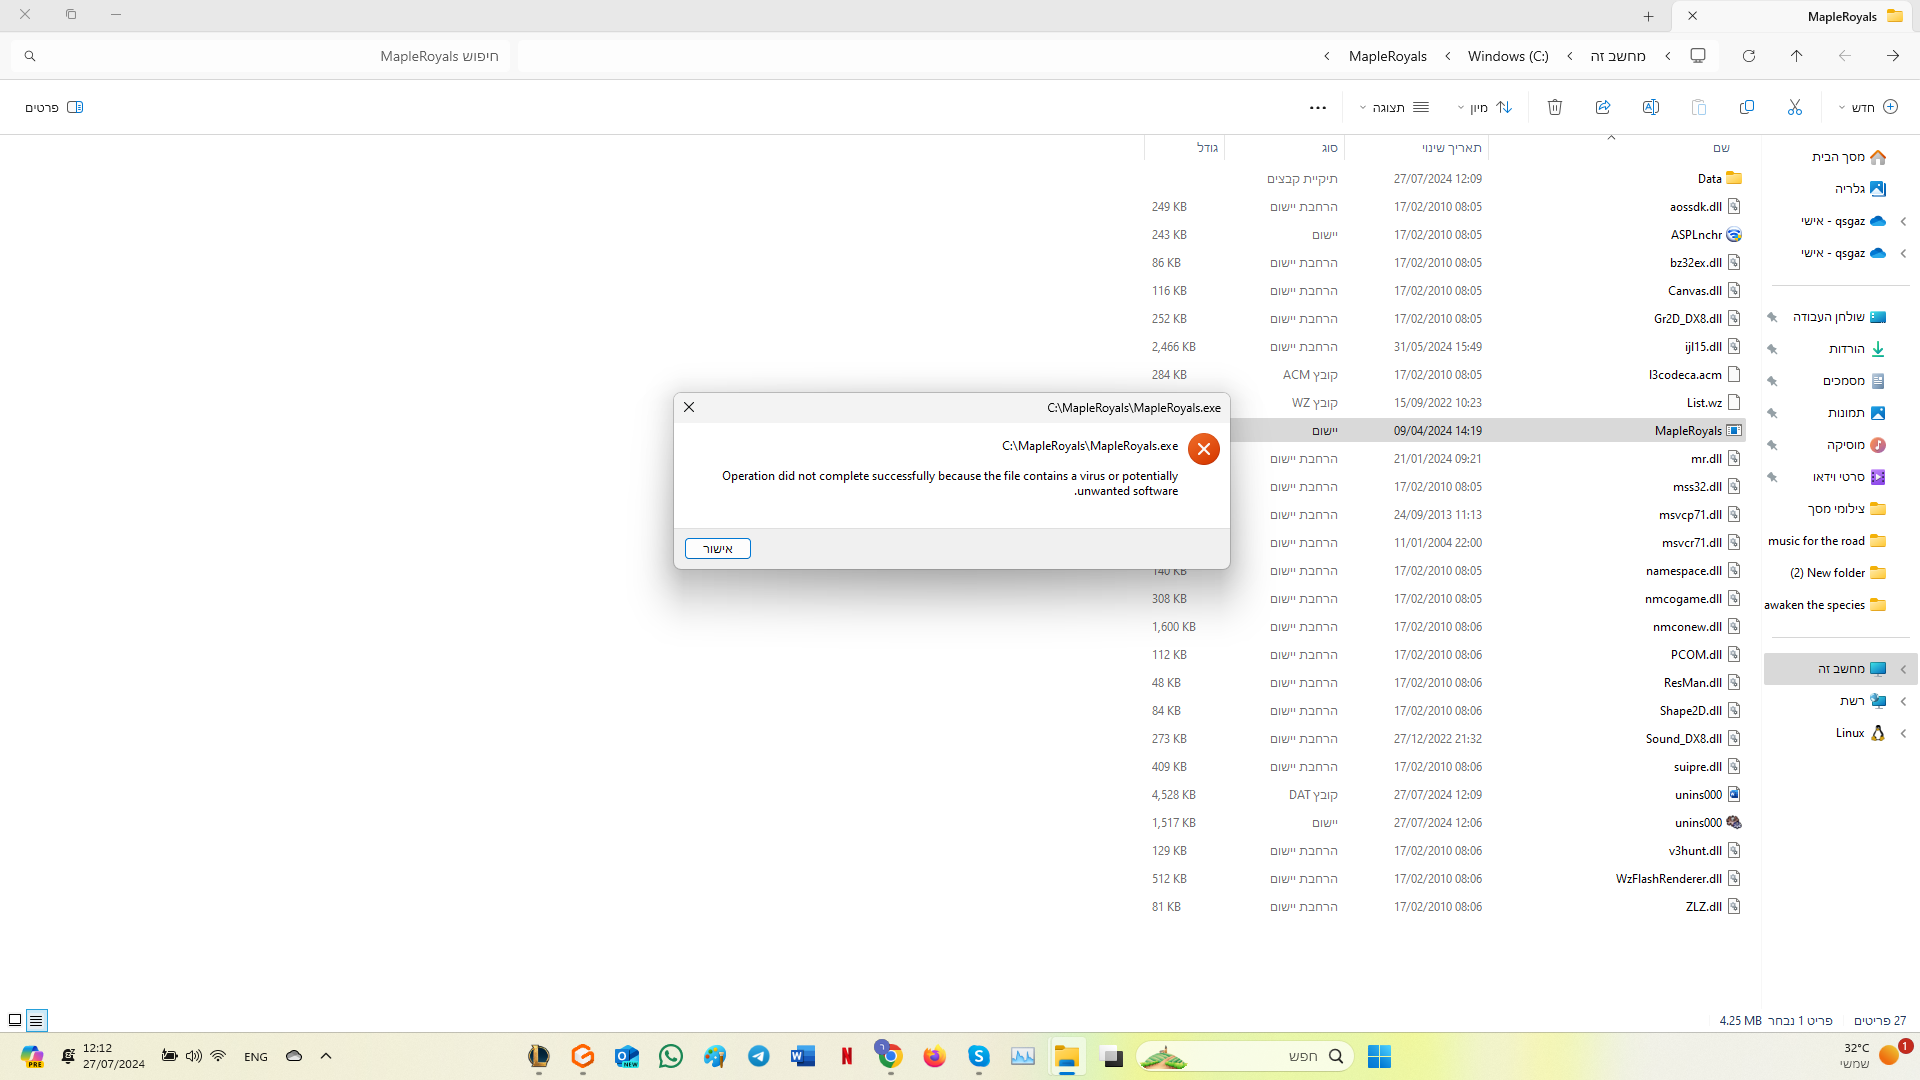Open the Firefox icon in the taskbar
The image size is (1920, 1080).
pyautogui.click(x=934, y=1056)
